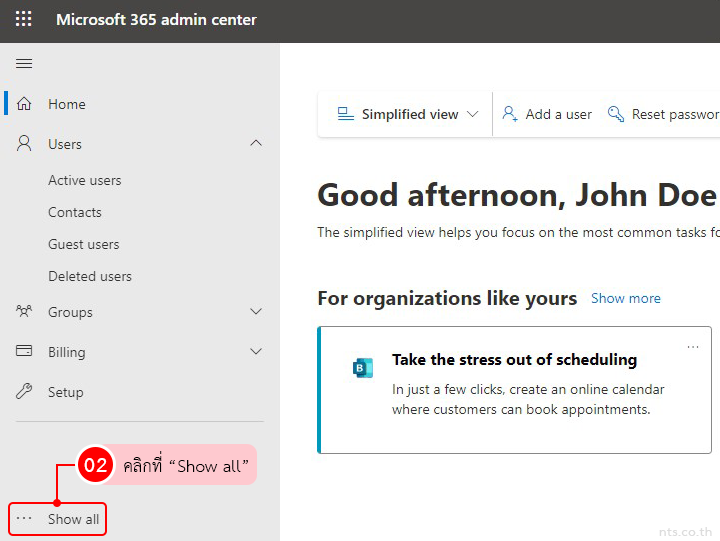Screen dimensions: 720x541
Task: Expand the Groups section chevron
Action: pyautogui.click(x=256, y=312)
